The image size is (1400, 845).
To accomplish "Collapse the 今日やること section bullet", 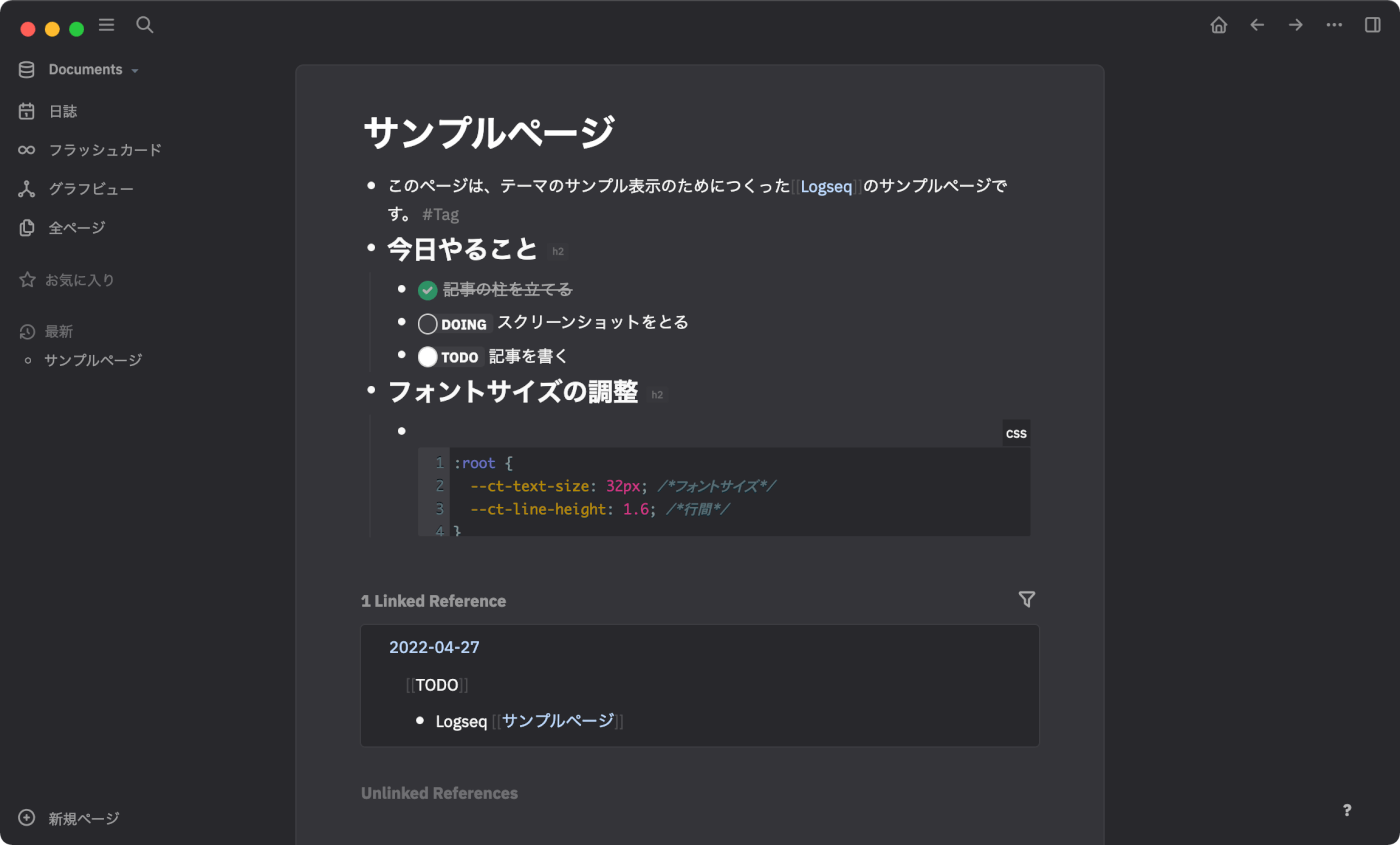I will (370, 248).
